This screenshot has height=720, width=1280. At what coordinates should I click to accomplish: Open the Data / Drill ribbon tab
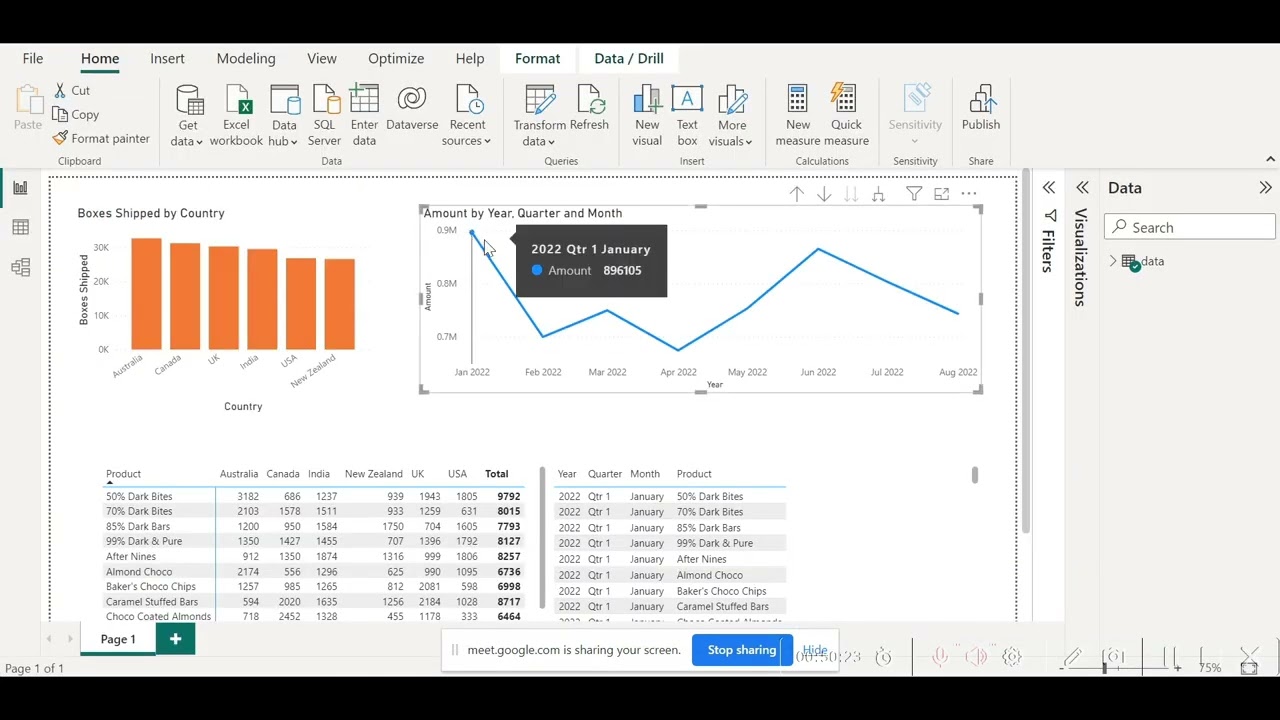click(629, 58)
